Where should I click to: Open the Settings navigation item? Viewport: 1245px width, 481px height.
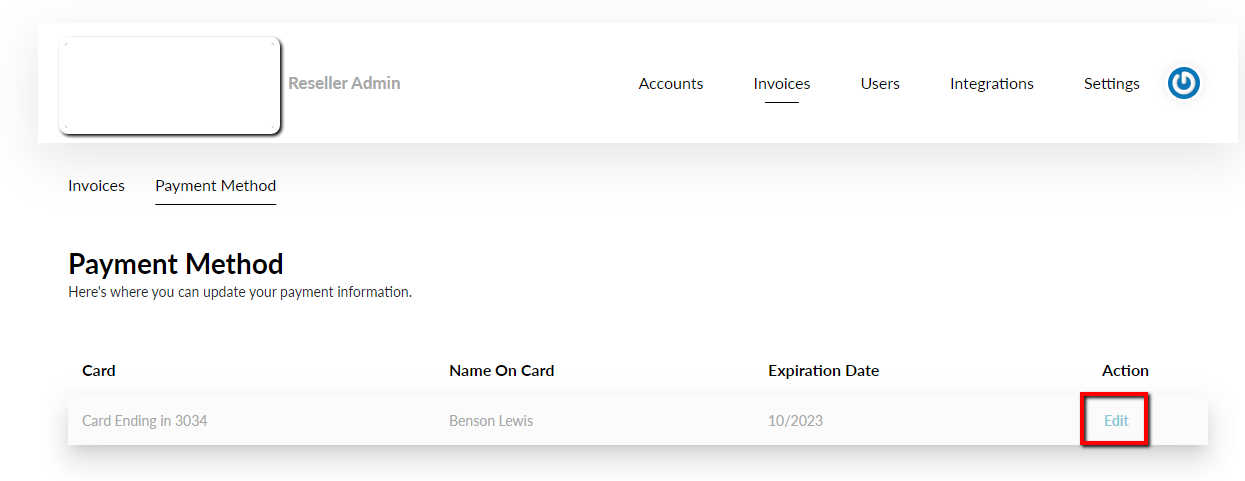1112,84
